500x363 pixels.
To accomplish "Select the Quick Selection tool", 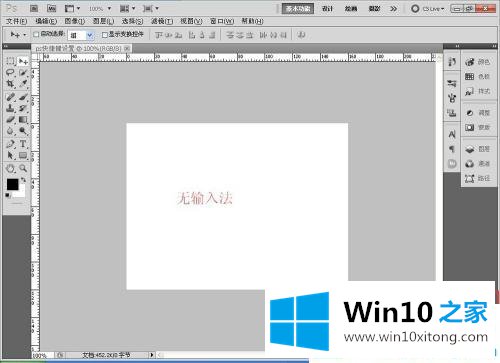I will click(x=23, y=72).
